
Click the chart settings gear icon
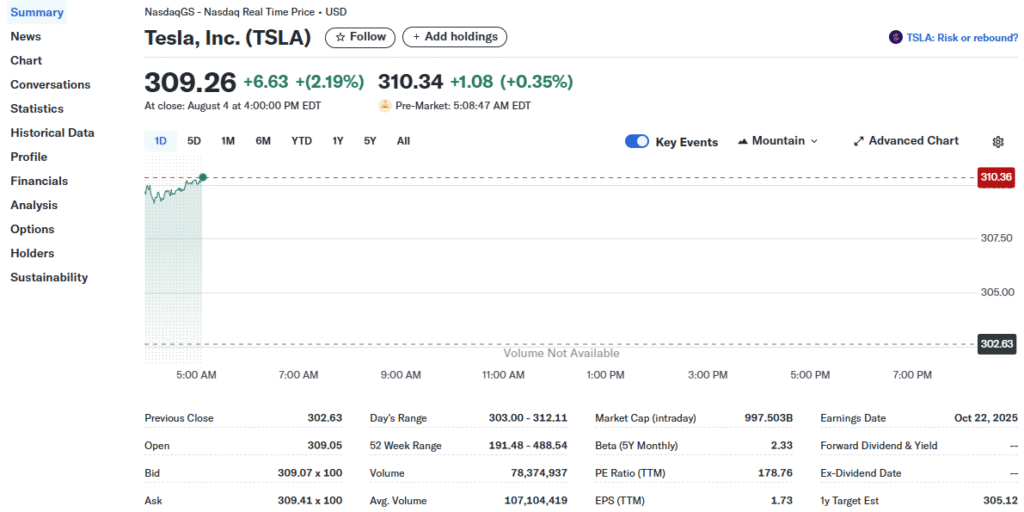(997, 142)
